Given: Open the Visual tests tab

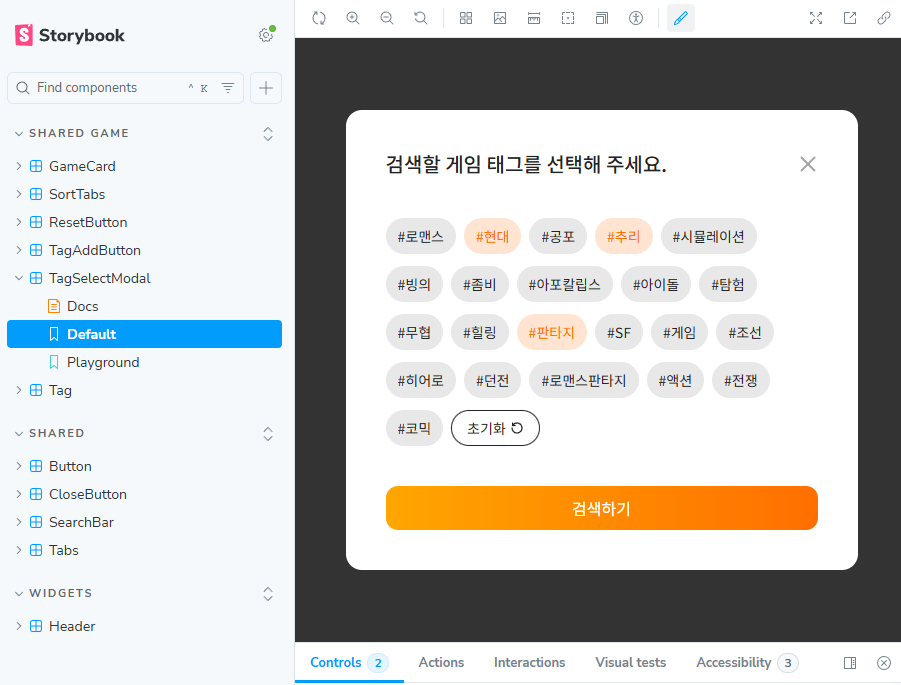Looking at the screenshot, I should point(630,663).
